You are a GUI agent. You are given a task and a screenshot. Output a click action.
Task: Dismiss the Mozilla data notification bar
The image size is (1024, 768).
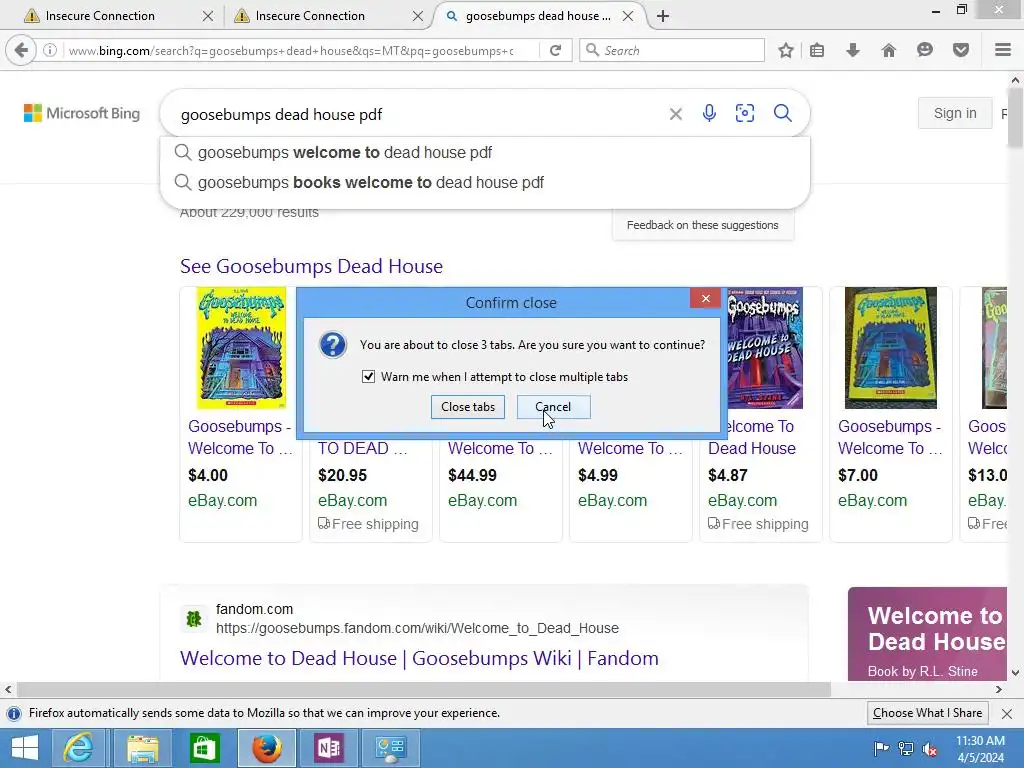click(x=1007, y=714)
